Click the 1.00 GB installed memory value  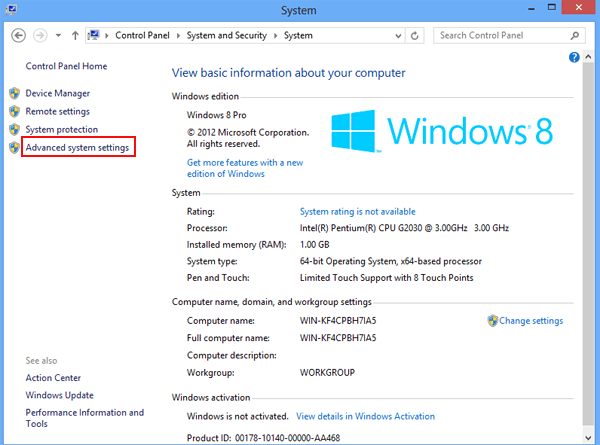coord(315,245)
